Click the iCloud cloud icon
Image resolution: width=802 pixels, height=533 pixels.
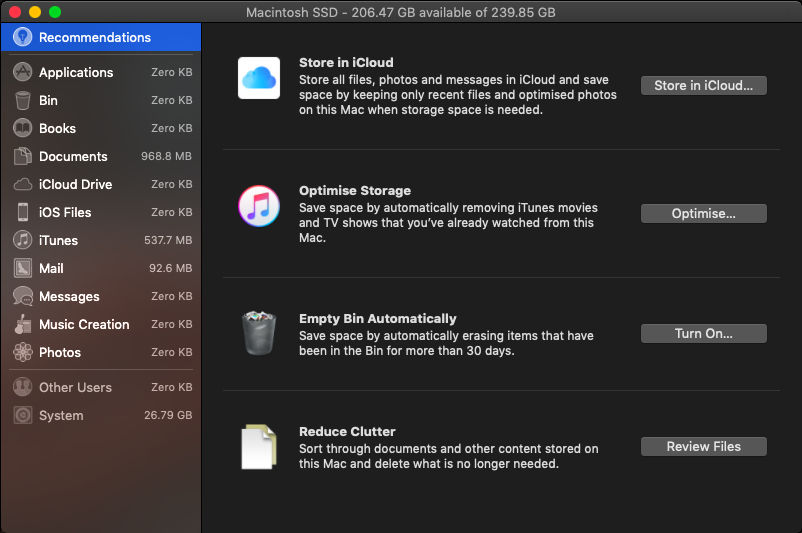pyautogui.click(x=258, y=78)
